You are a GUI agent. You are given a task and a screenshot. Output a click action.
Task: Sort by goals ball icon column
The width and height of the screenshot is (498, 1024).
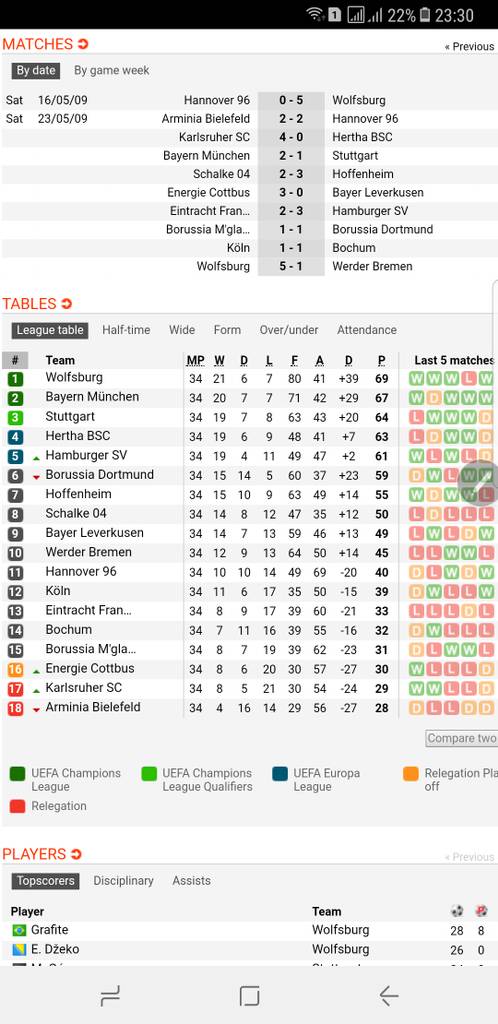(x=457, y=911)
